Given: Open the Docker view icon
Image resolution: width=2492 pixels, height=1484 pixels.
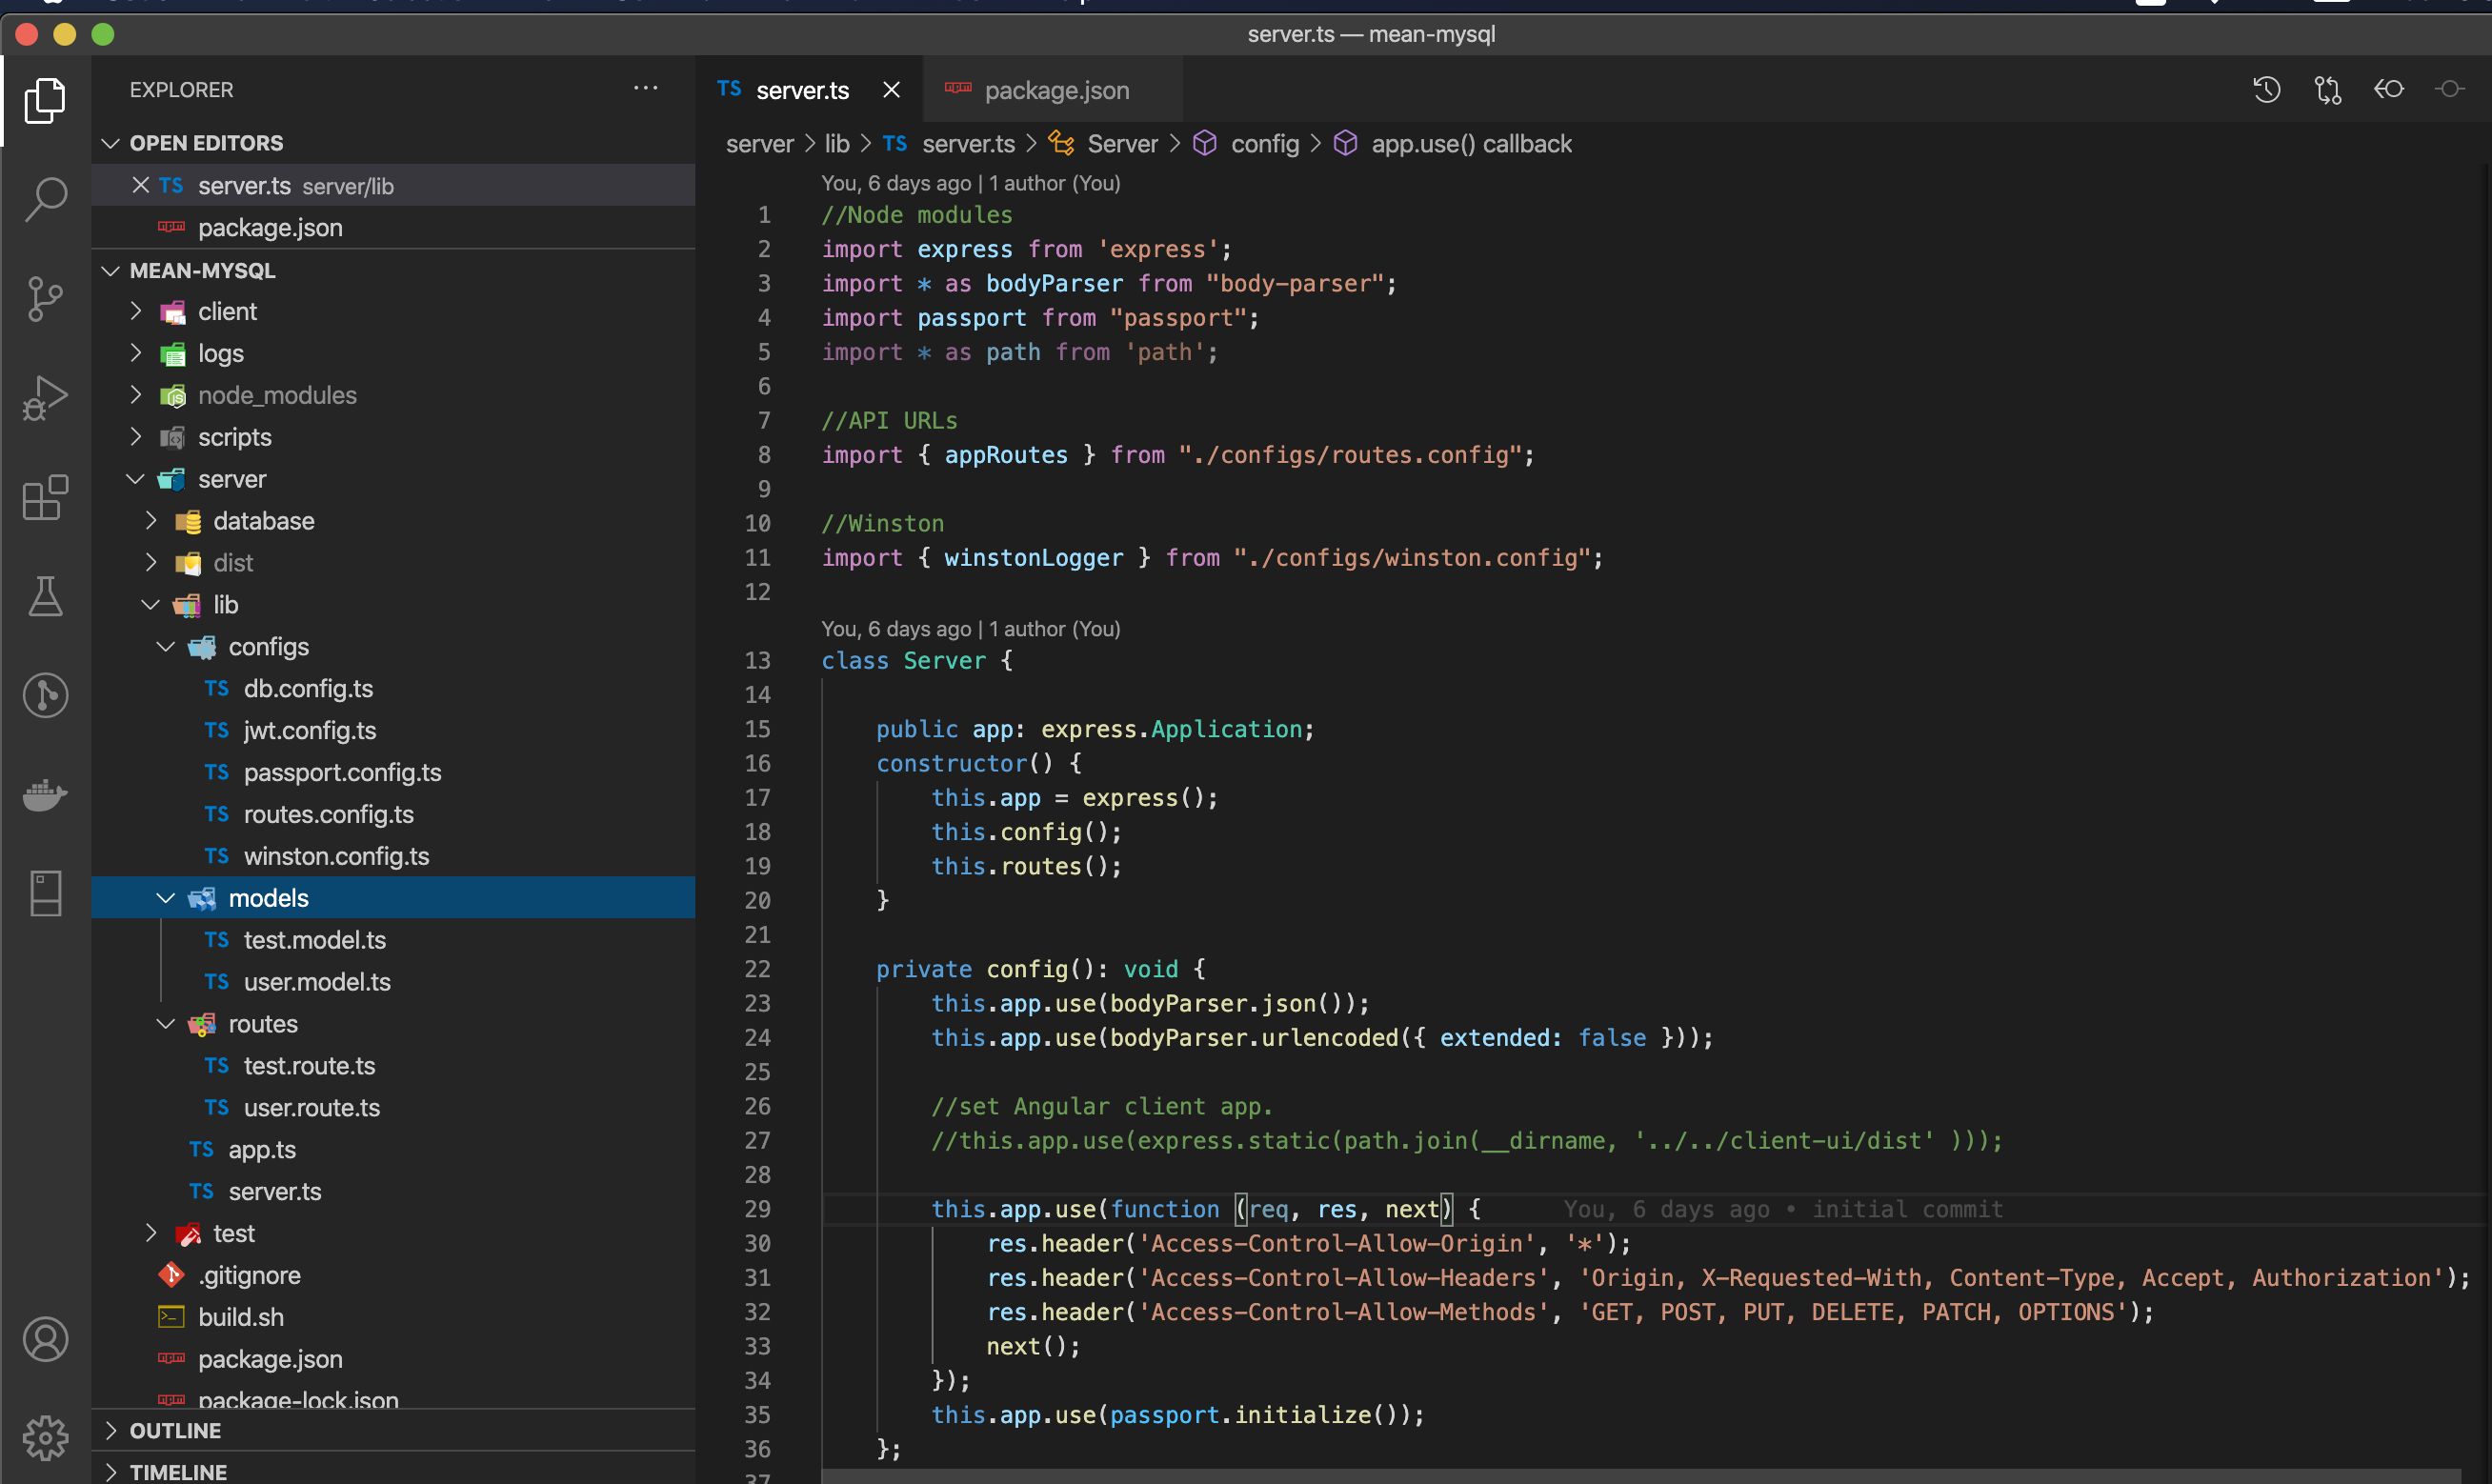Looking at the screenshot, I should pos(45,795).
